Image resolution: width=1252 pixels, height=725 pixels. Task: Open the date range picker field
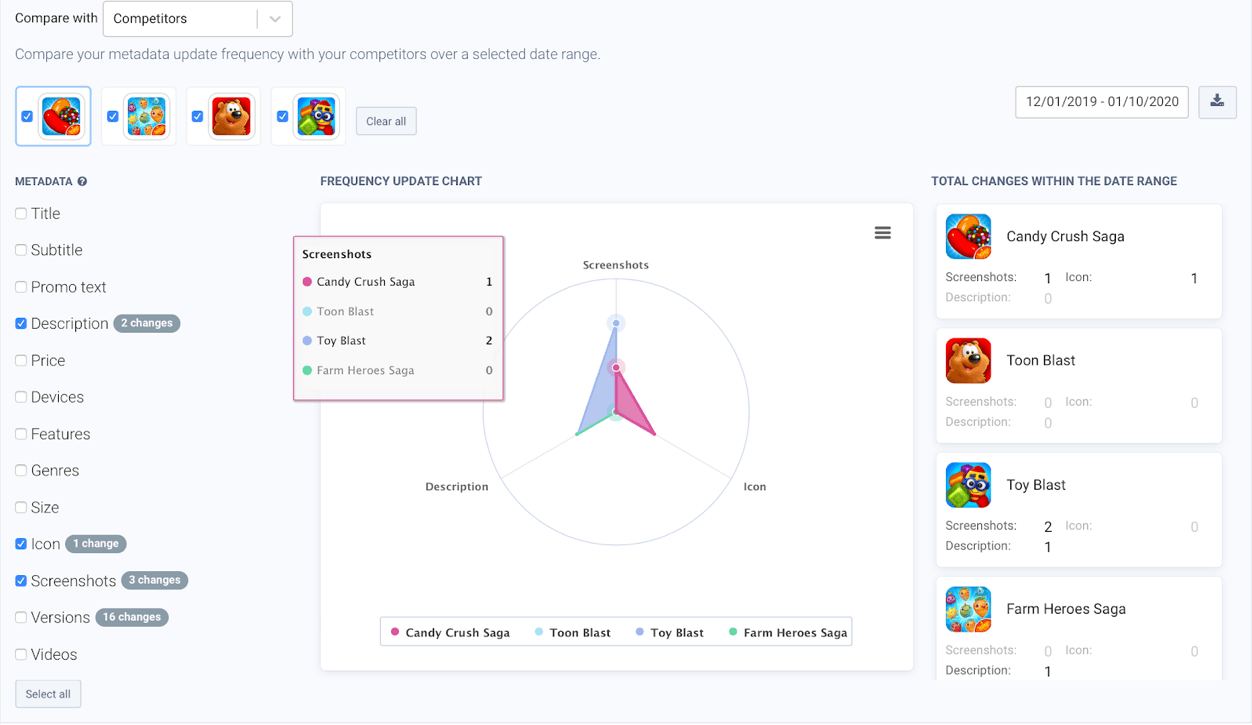pos(1101,102)
